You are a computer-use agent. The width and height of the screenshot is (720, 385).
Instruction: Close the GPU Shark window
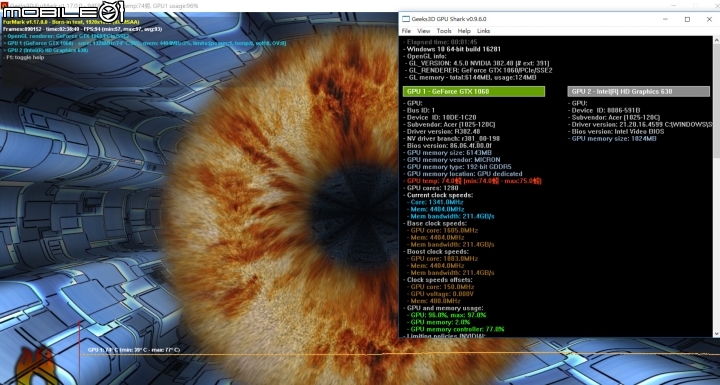(x=709, y=19)
